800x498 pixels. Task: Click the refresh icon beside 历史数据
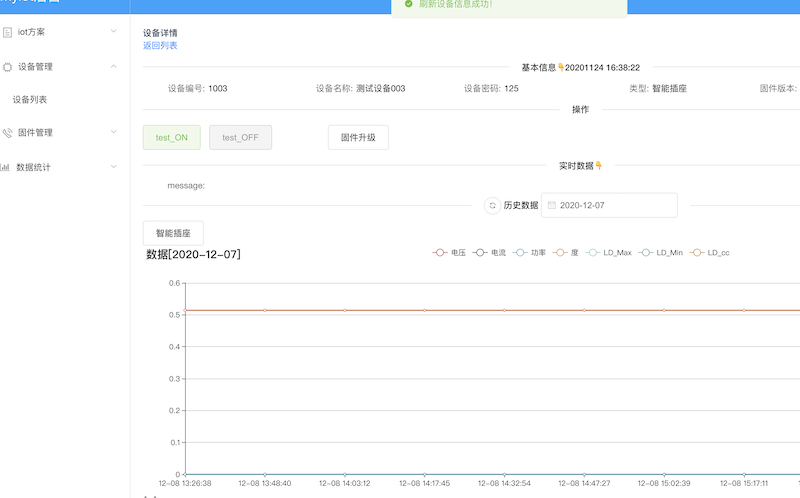[492, 205]
